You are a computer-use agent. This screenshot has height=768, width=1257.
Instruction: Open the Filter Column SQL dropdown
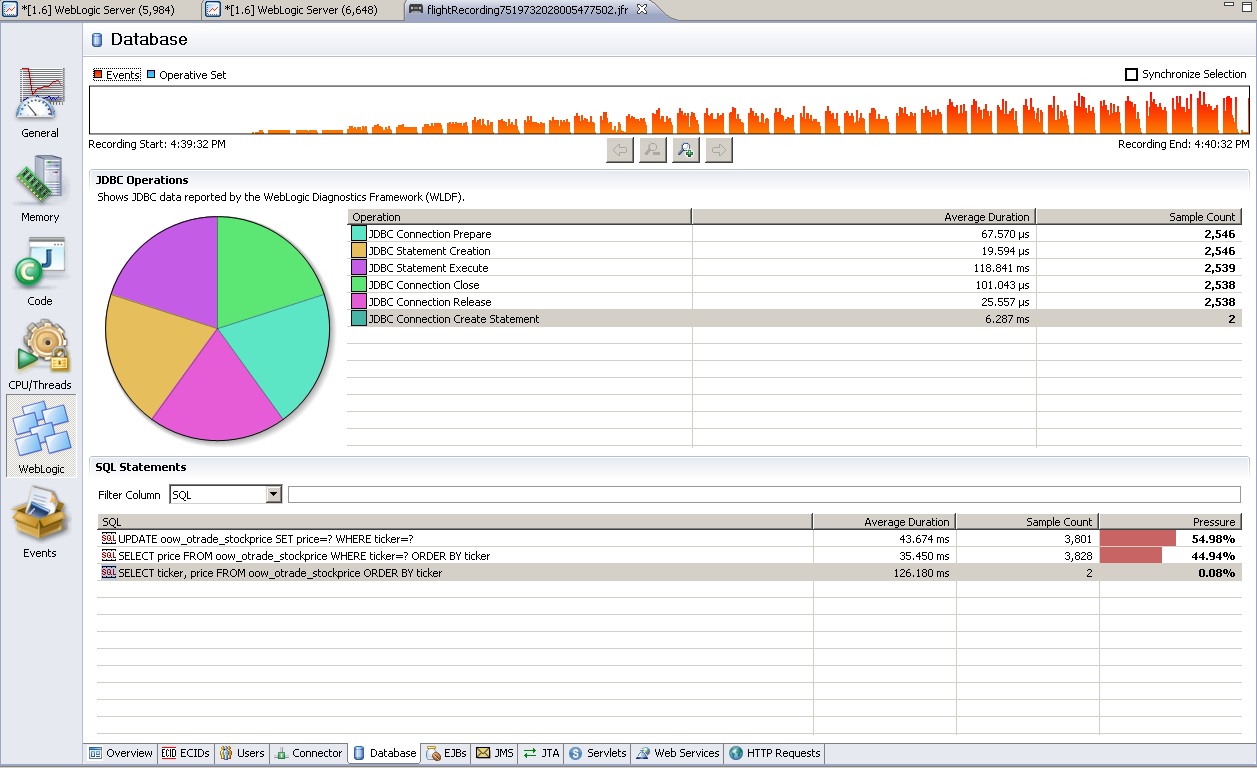pos(274,495)
